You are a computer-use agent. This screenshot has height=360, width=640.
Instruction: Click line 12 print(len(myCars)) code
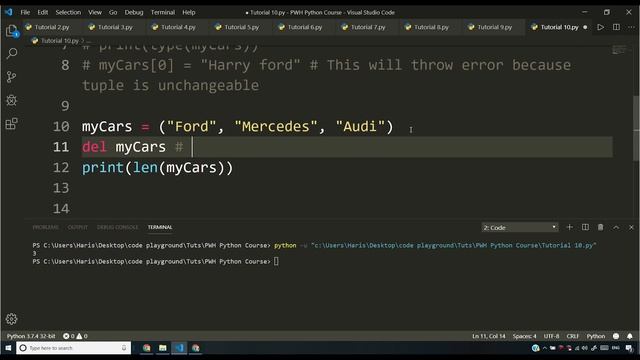[157, 168]
